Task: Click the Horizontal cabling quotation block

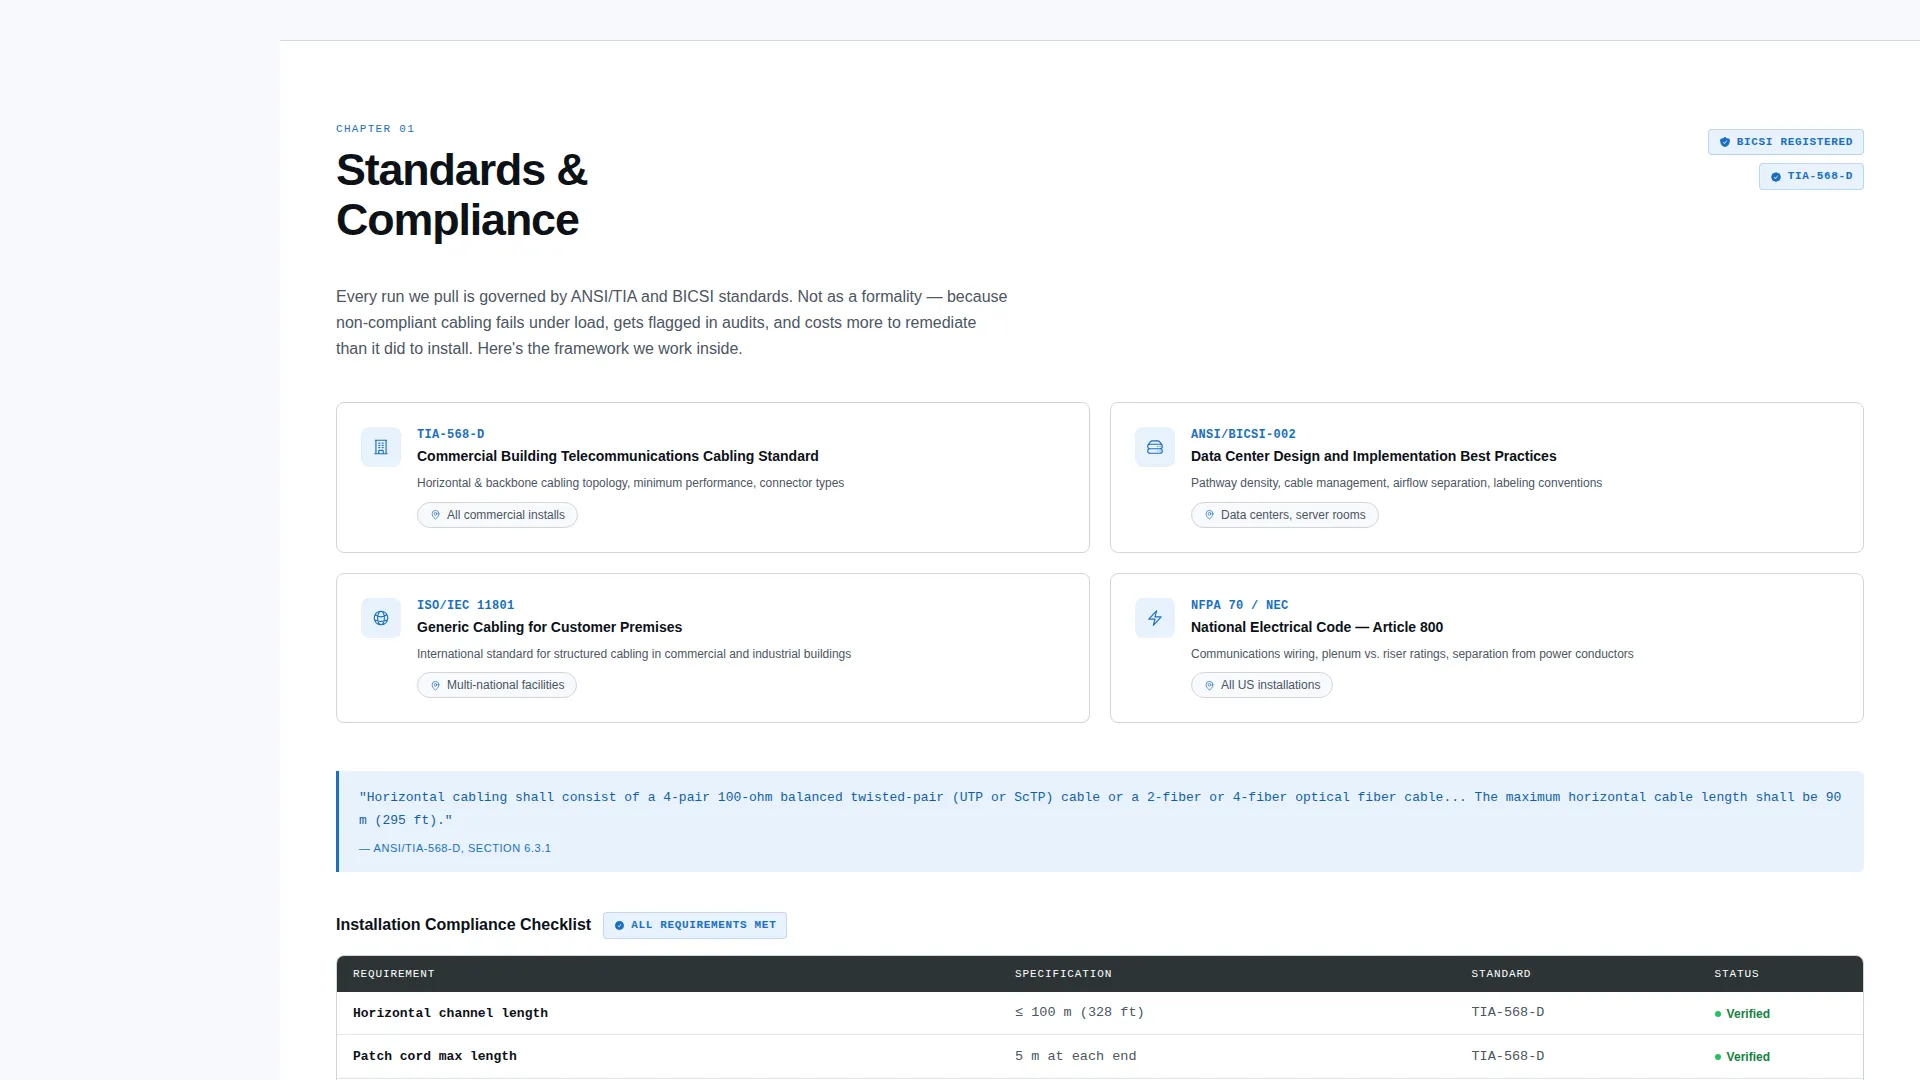Action: coord(1100,821)
